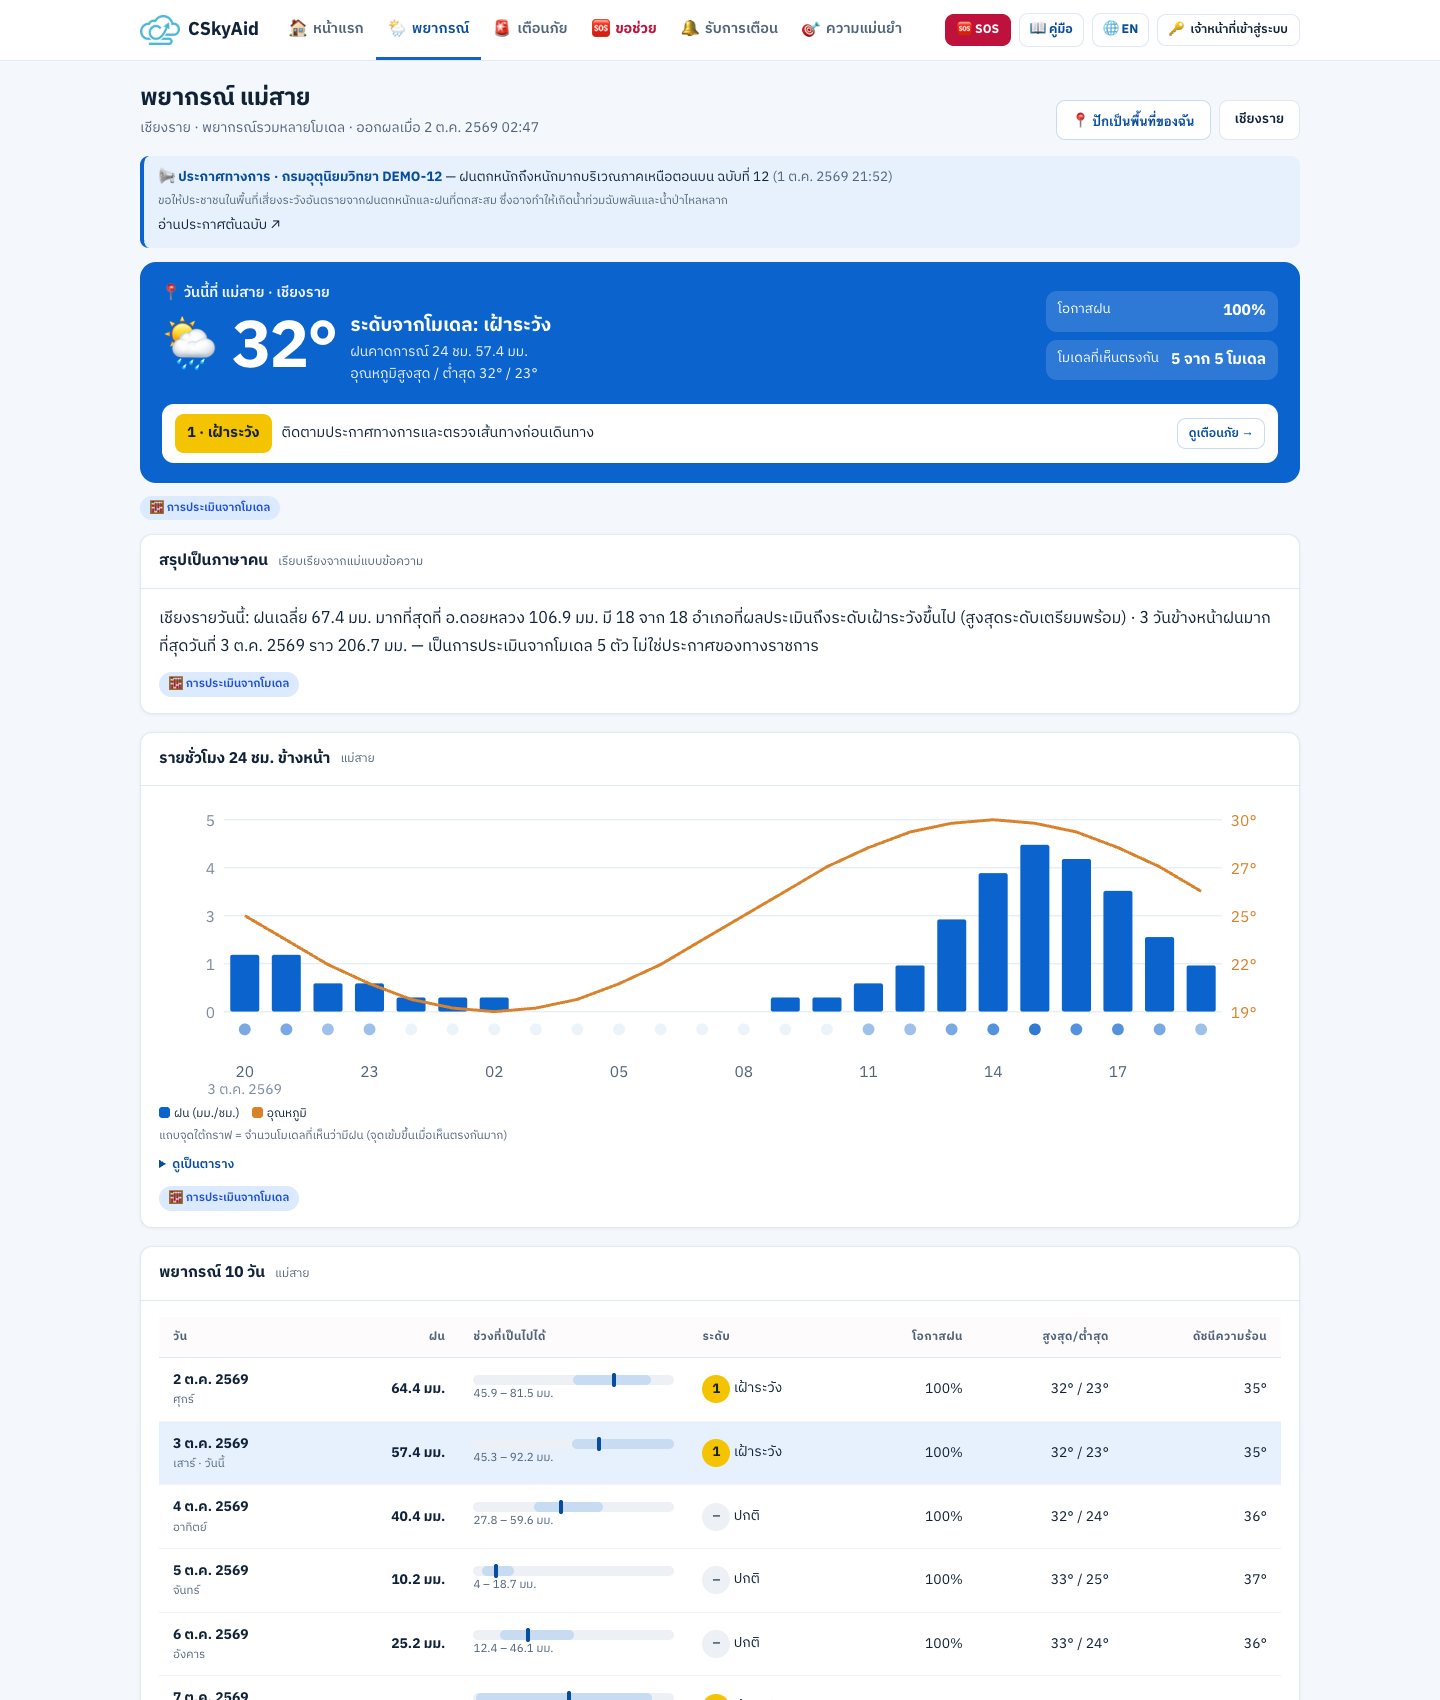
Task: Click the key icon in staff login
Action: pos(1176,29)
